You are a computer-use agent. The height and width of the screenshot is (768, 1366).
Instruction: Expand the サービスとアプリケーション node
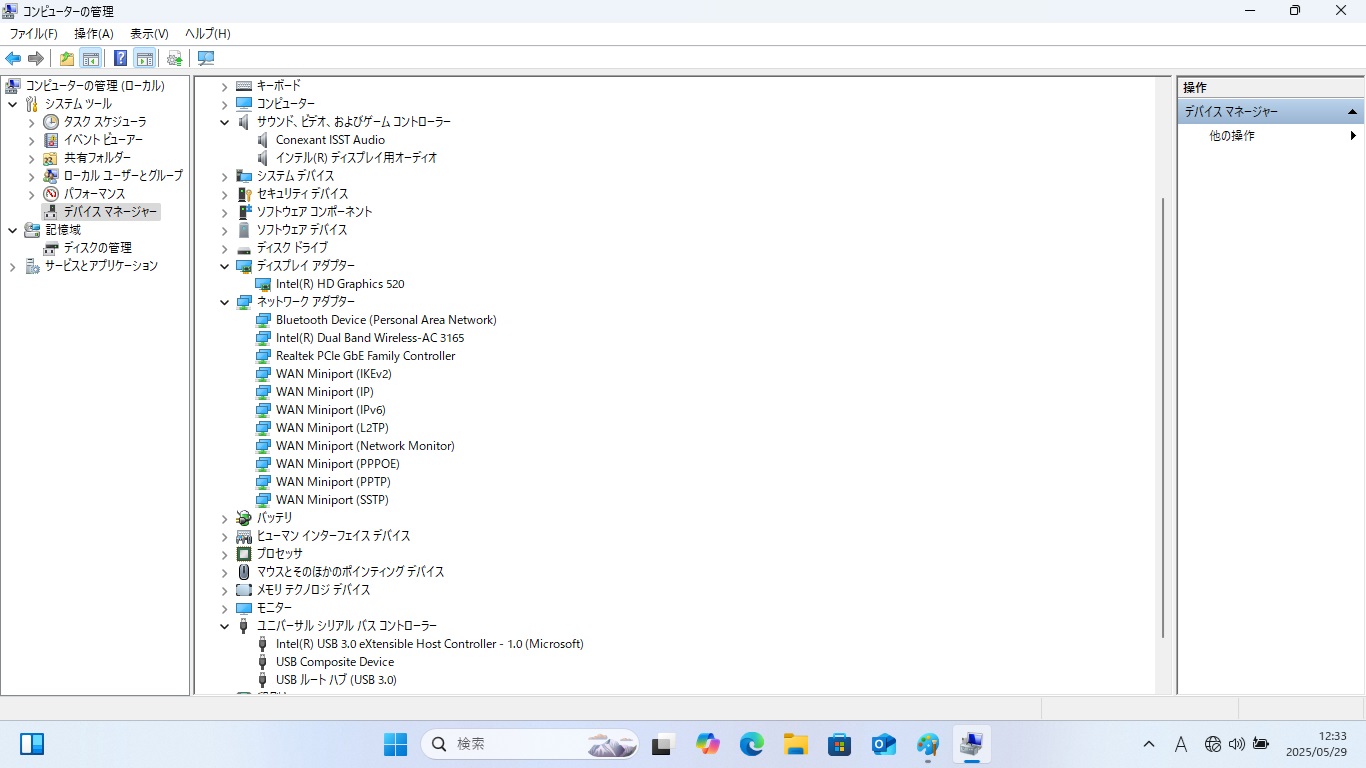(12, 266)
